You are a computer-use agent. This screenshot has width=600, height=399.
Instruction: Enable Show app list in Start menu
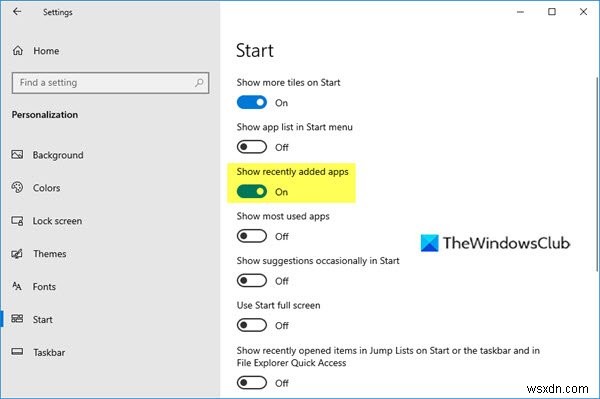click(x=251, y=147)
